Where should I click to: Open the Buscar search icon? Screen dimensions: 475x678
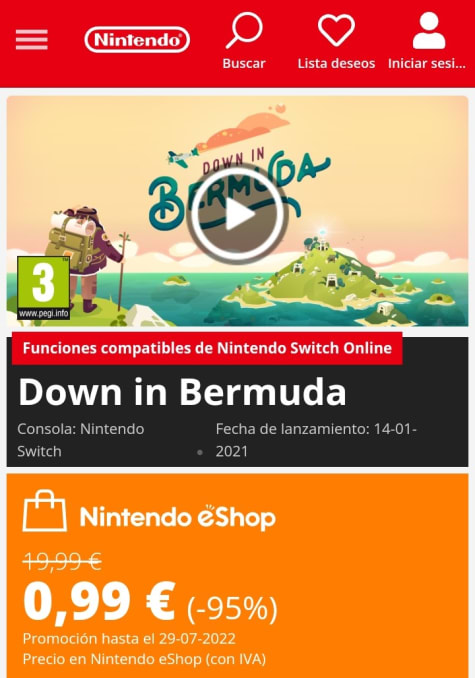pyautogui.click(x=244, y=30)
